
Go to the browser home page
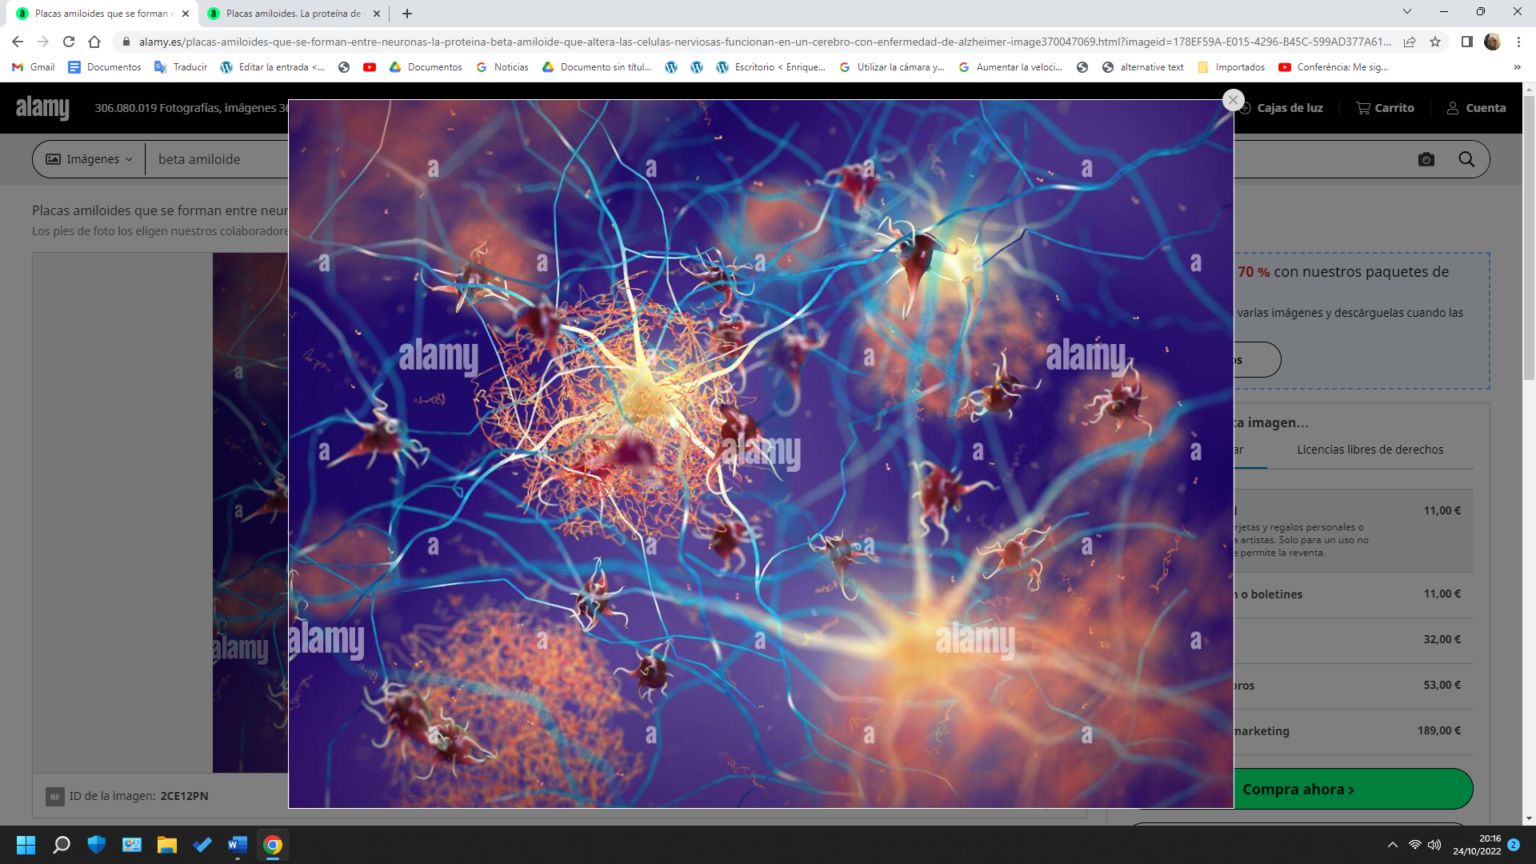point(94,42)
